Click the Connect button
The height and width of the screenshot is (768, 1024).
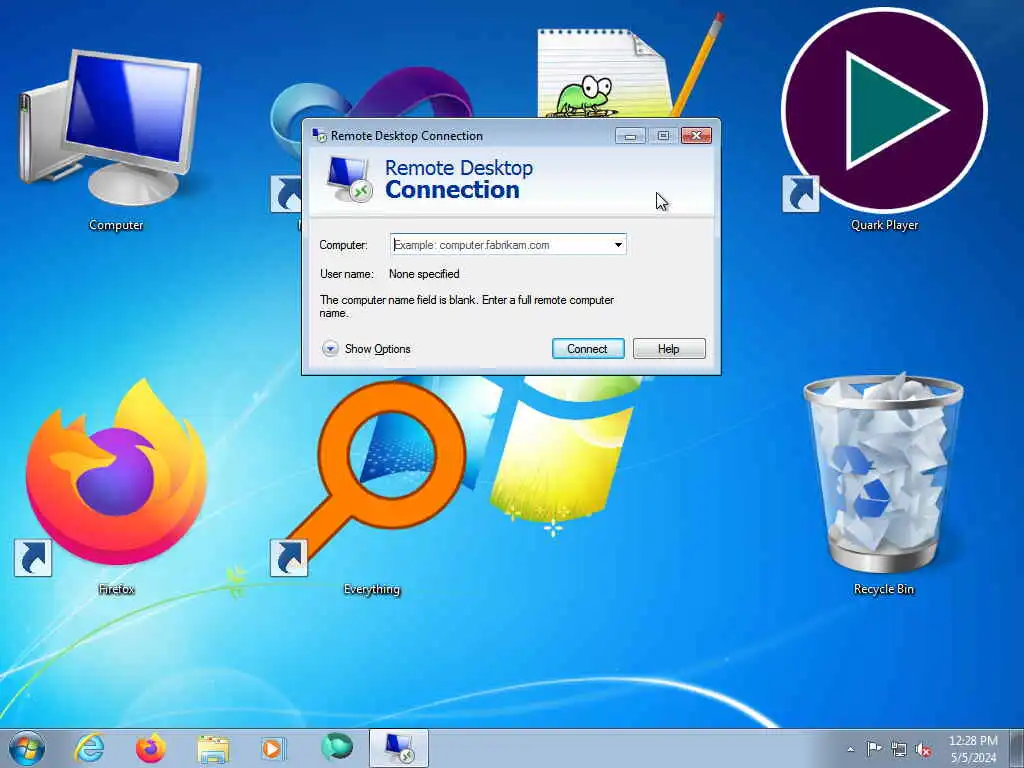click(588, 349)
